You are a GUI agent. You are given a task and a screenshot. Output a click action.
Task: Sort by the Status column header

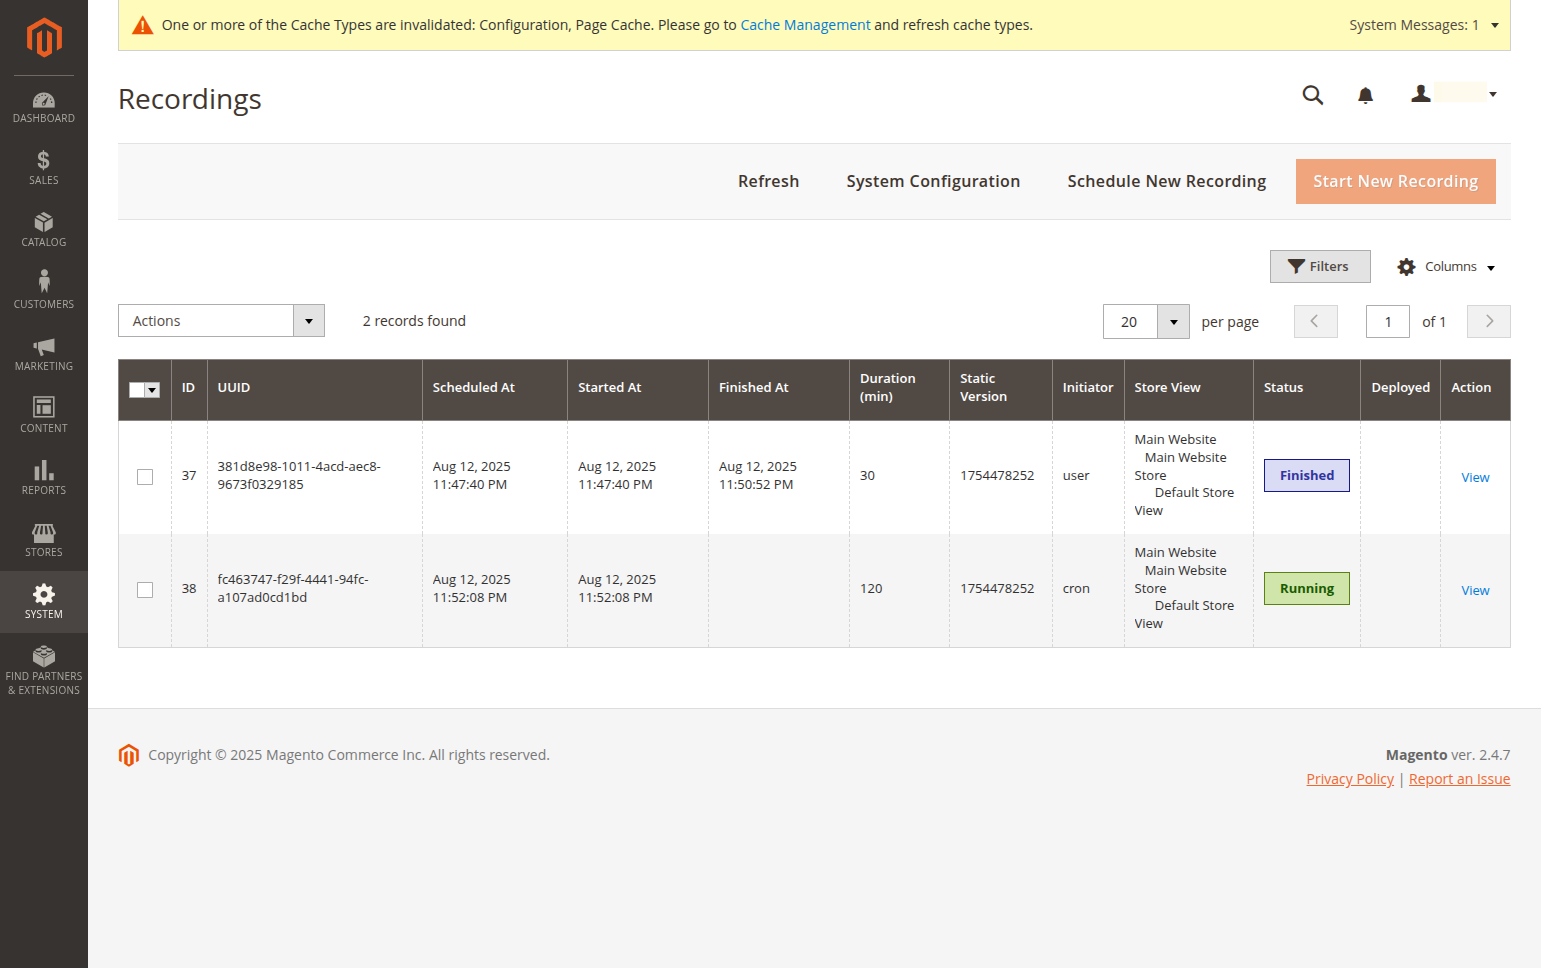[1306, 388]
